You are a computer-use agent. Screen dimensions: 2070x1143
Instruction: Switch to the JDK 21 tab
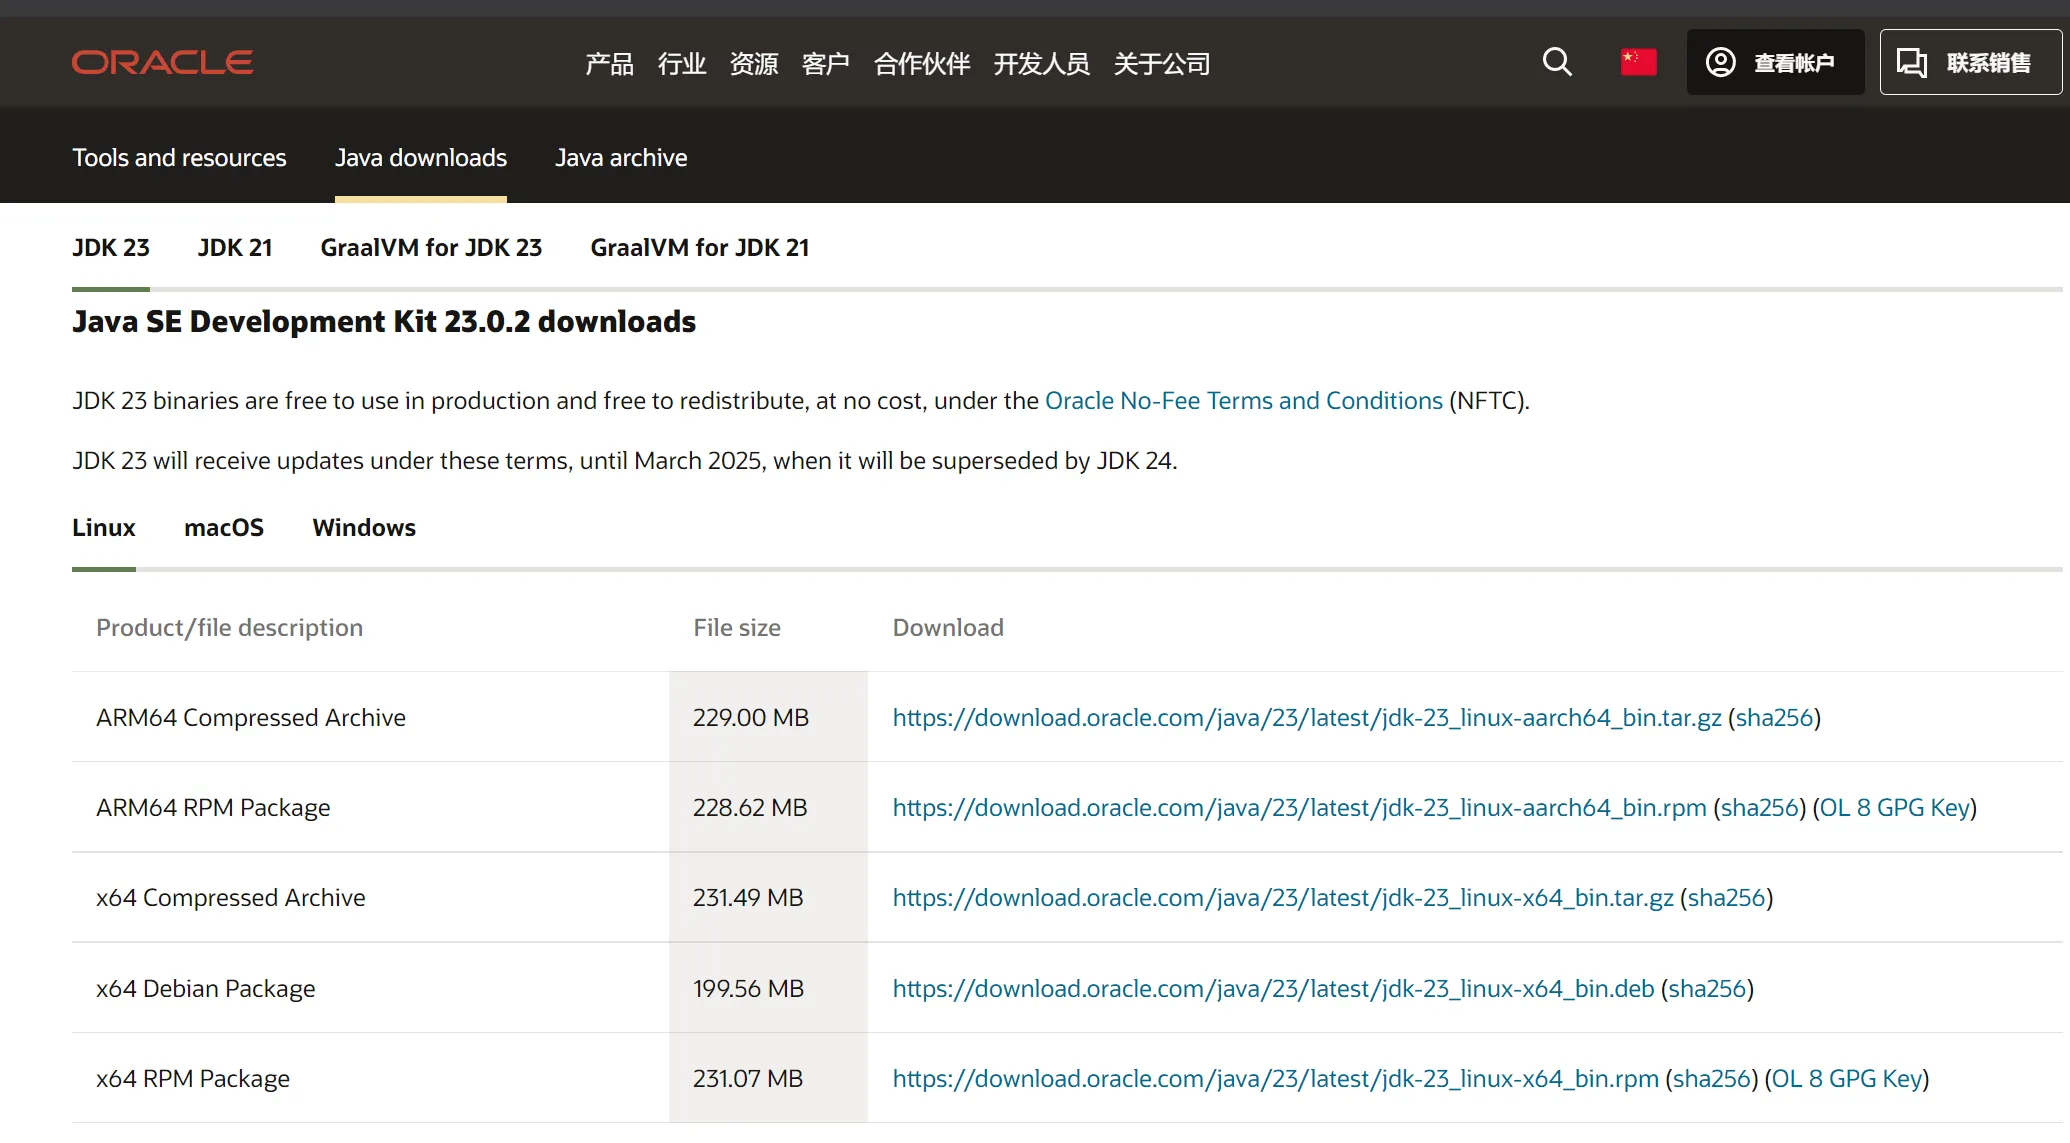[235, 248]
